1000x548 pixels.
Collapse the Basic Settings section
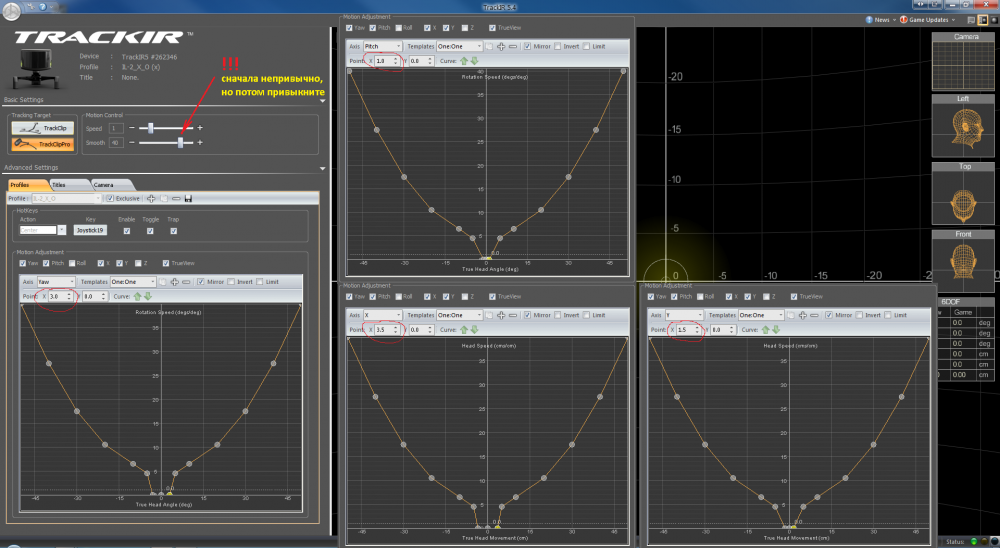[323, 100]
